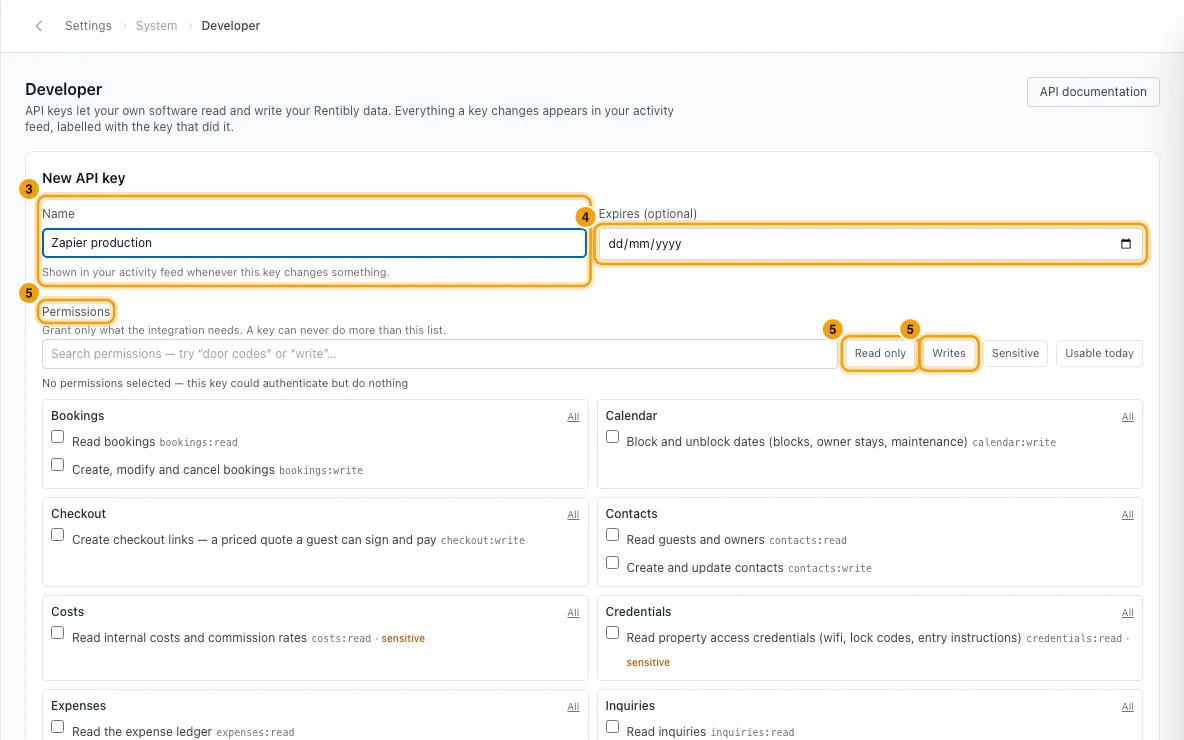The image size is (1184, 740).
Task: Apply the Writes permission filter
Action: [x=948, y=353]
